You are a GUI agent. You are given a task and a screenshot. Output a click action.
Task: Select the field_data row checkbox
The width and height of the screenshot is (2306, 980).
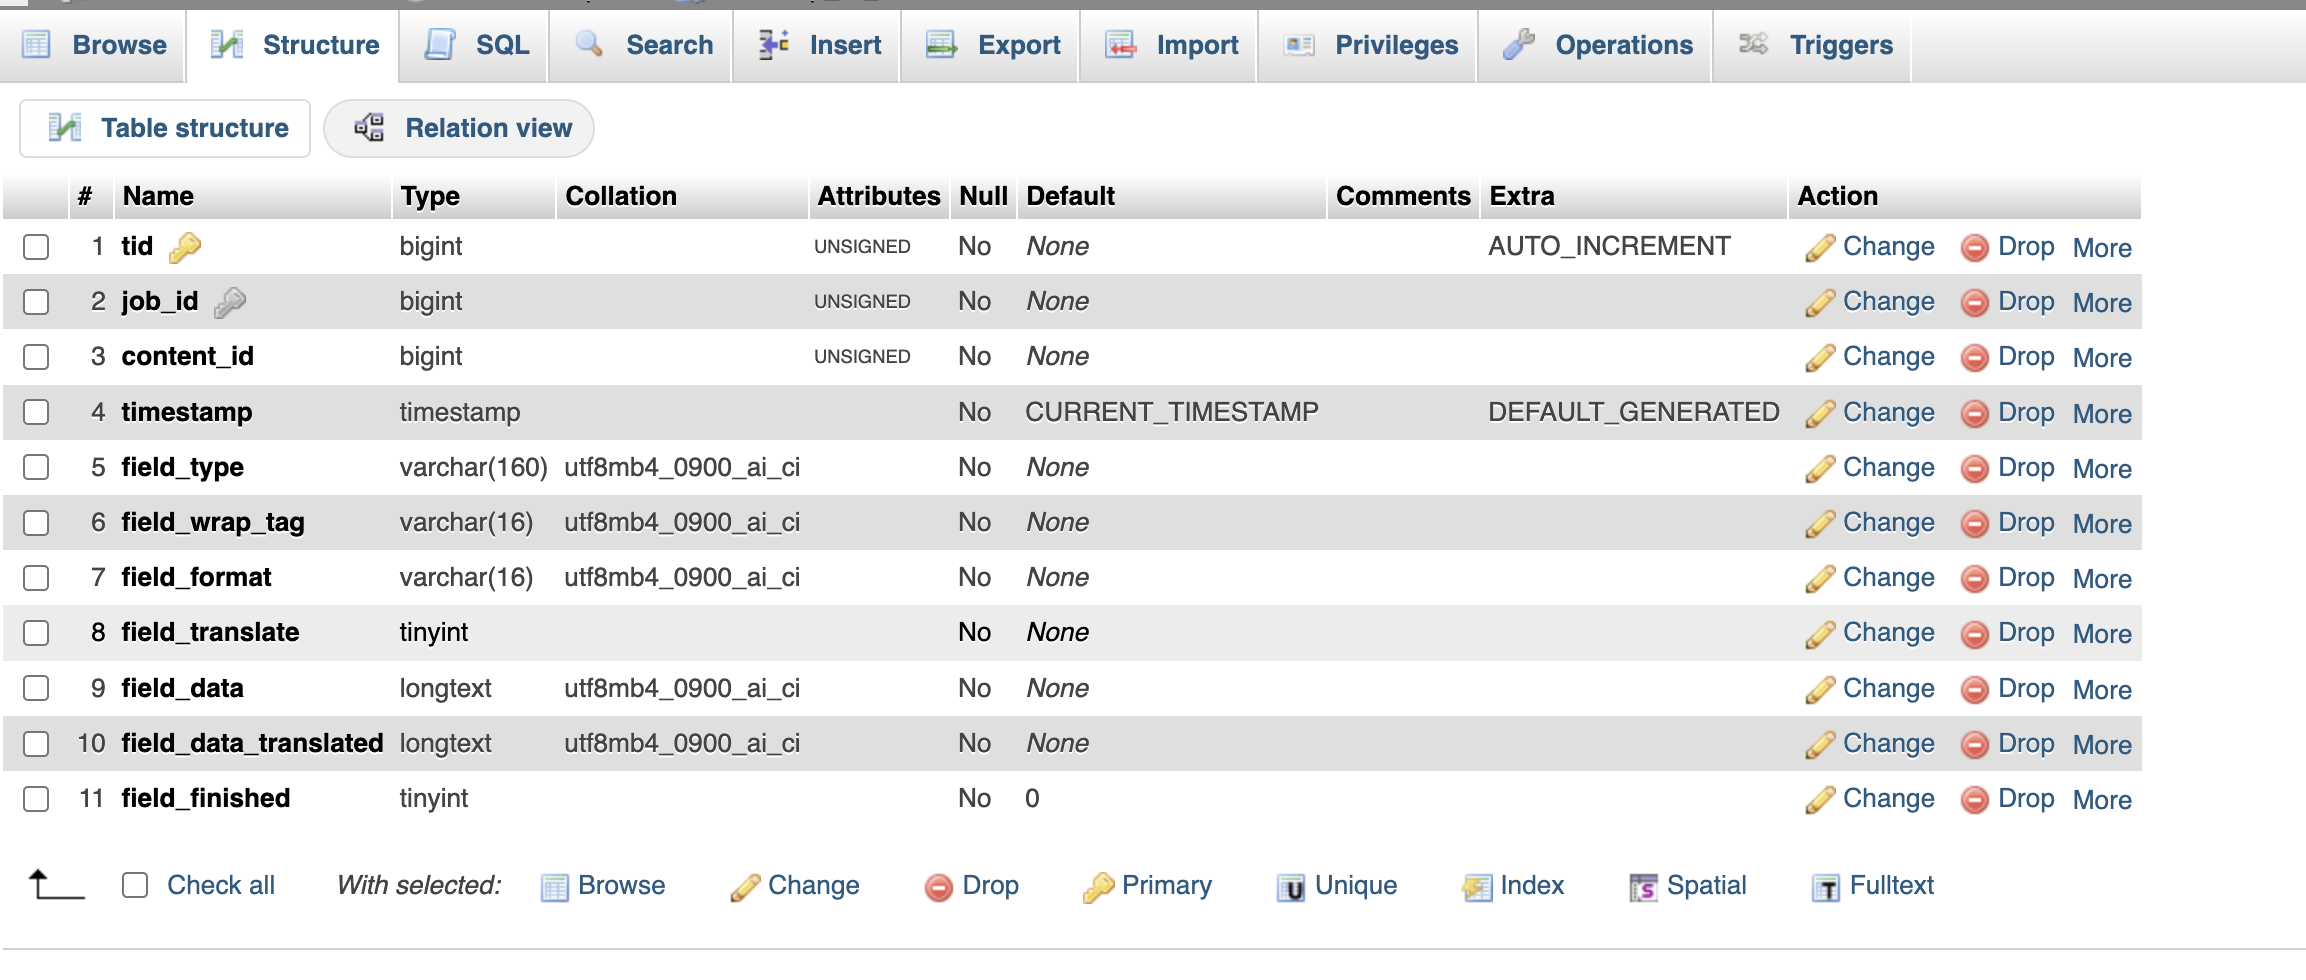[36, 688]
